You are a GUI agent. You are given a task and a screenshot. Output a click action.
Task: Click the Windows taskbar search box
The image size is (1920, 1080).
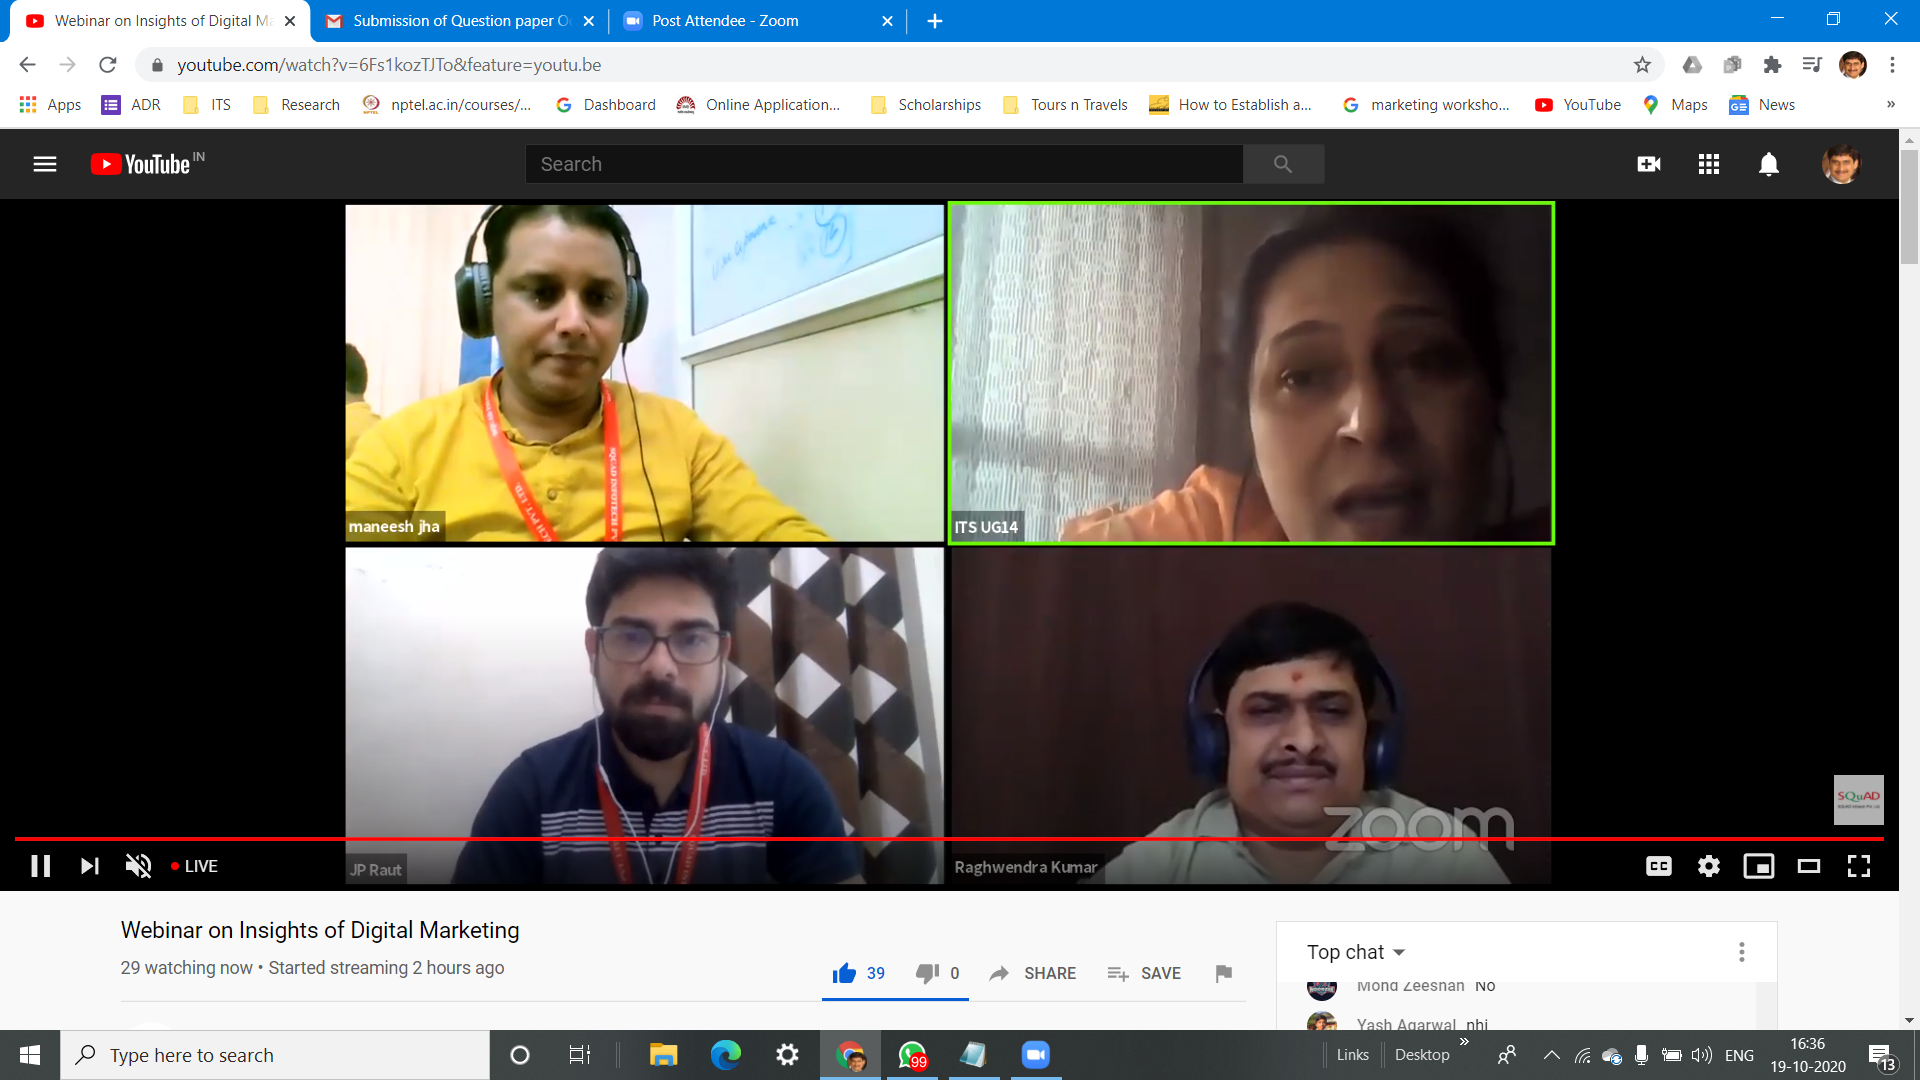coord(275,1055)
